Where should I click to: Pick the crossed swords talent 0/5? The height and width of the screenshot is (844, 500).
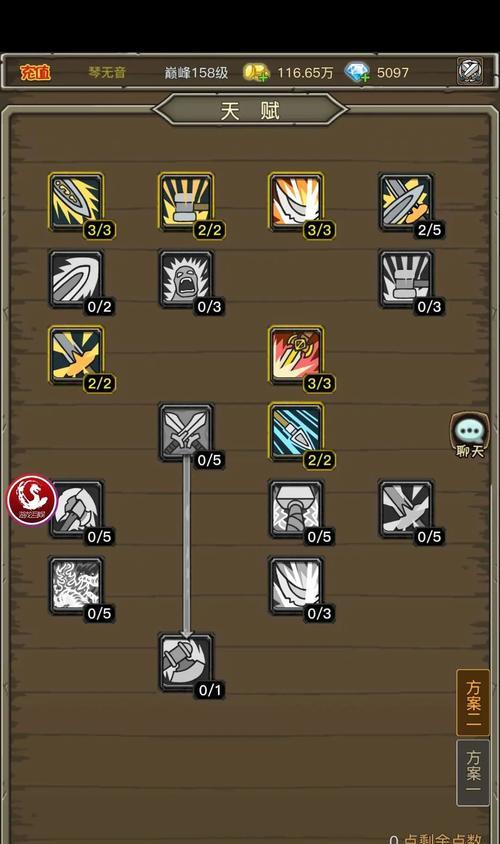click(x=186, y=432)
